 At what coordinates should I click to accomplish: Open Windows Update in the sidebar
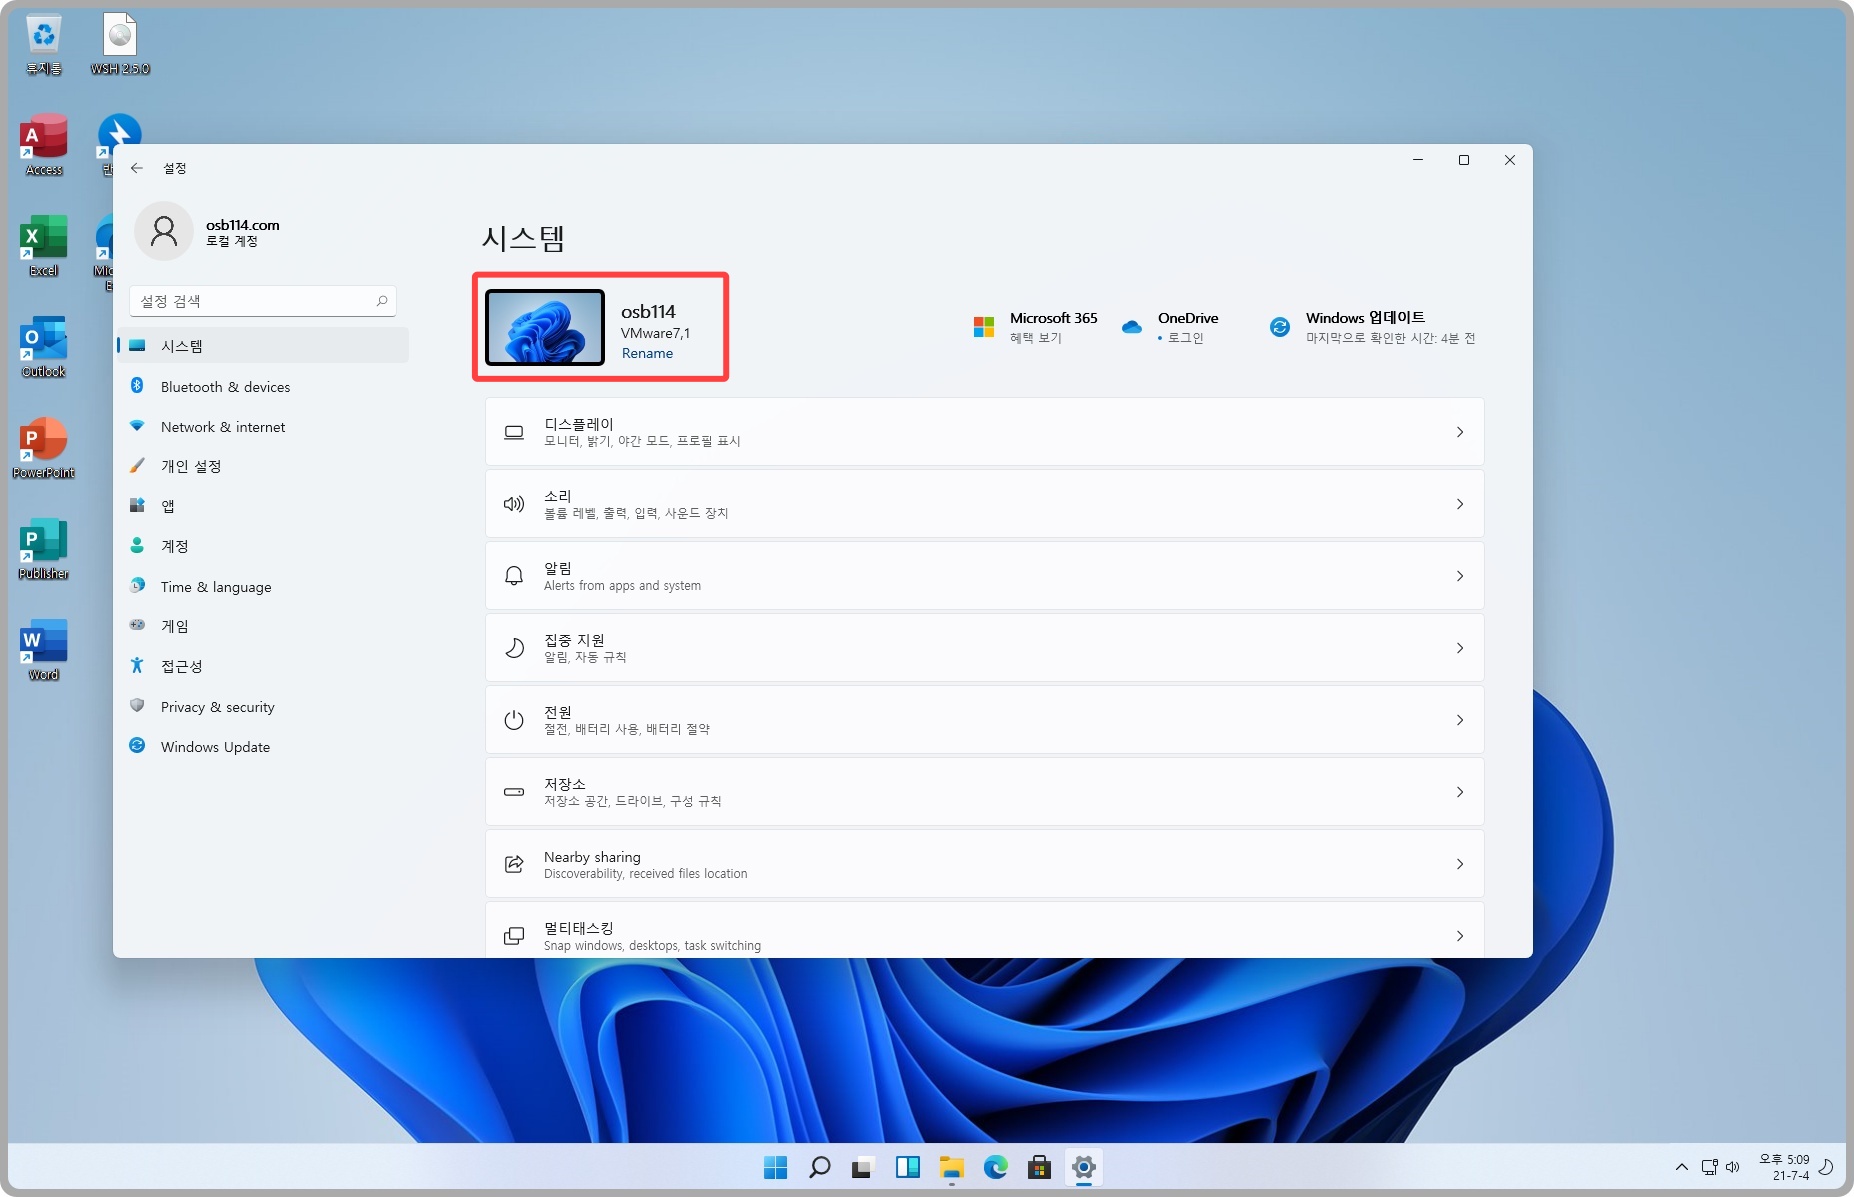pyautogui.click(x=263, y=747)
